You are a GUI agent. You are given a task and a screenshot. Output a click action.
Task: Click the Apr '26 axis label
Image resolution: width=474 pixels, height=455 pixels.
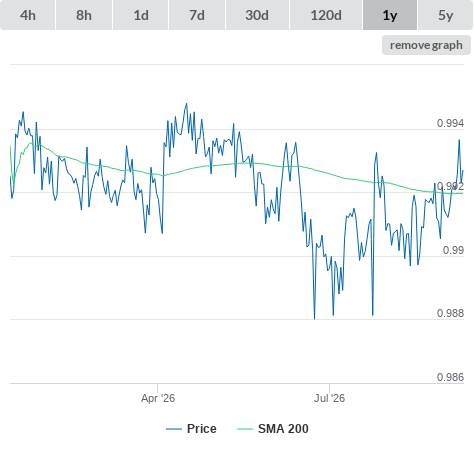click(158, 398)
